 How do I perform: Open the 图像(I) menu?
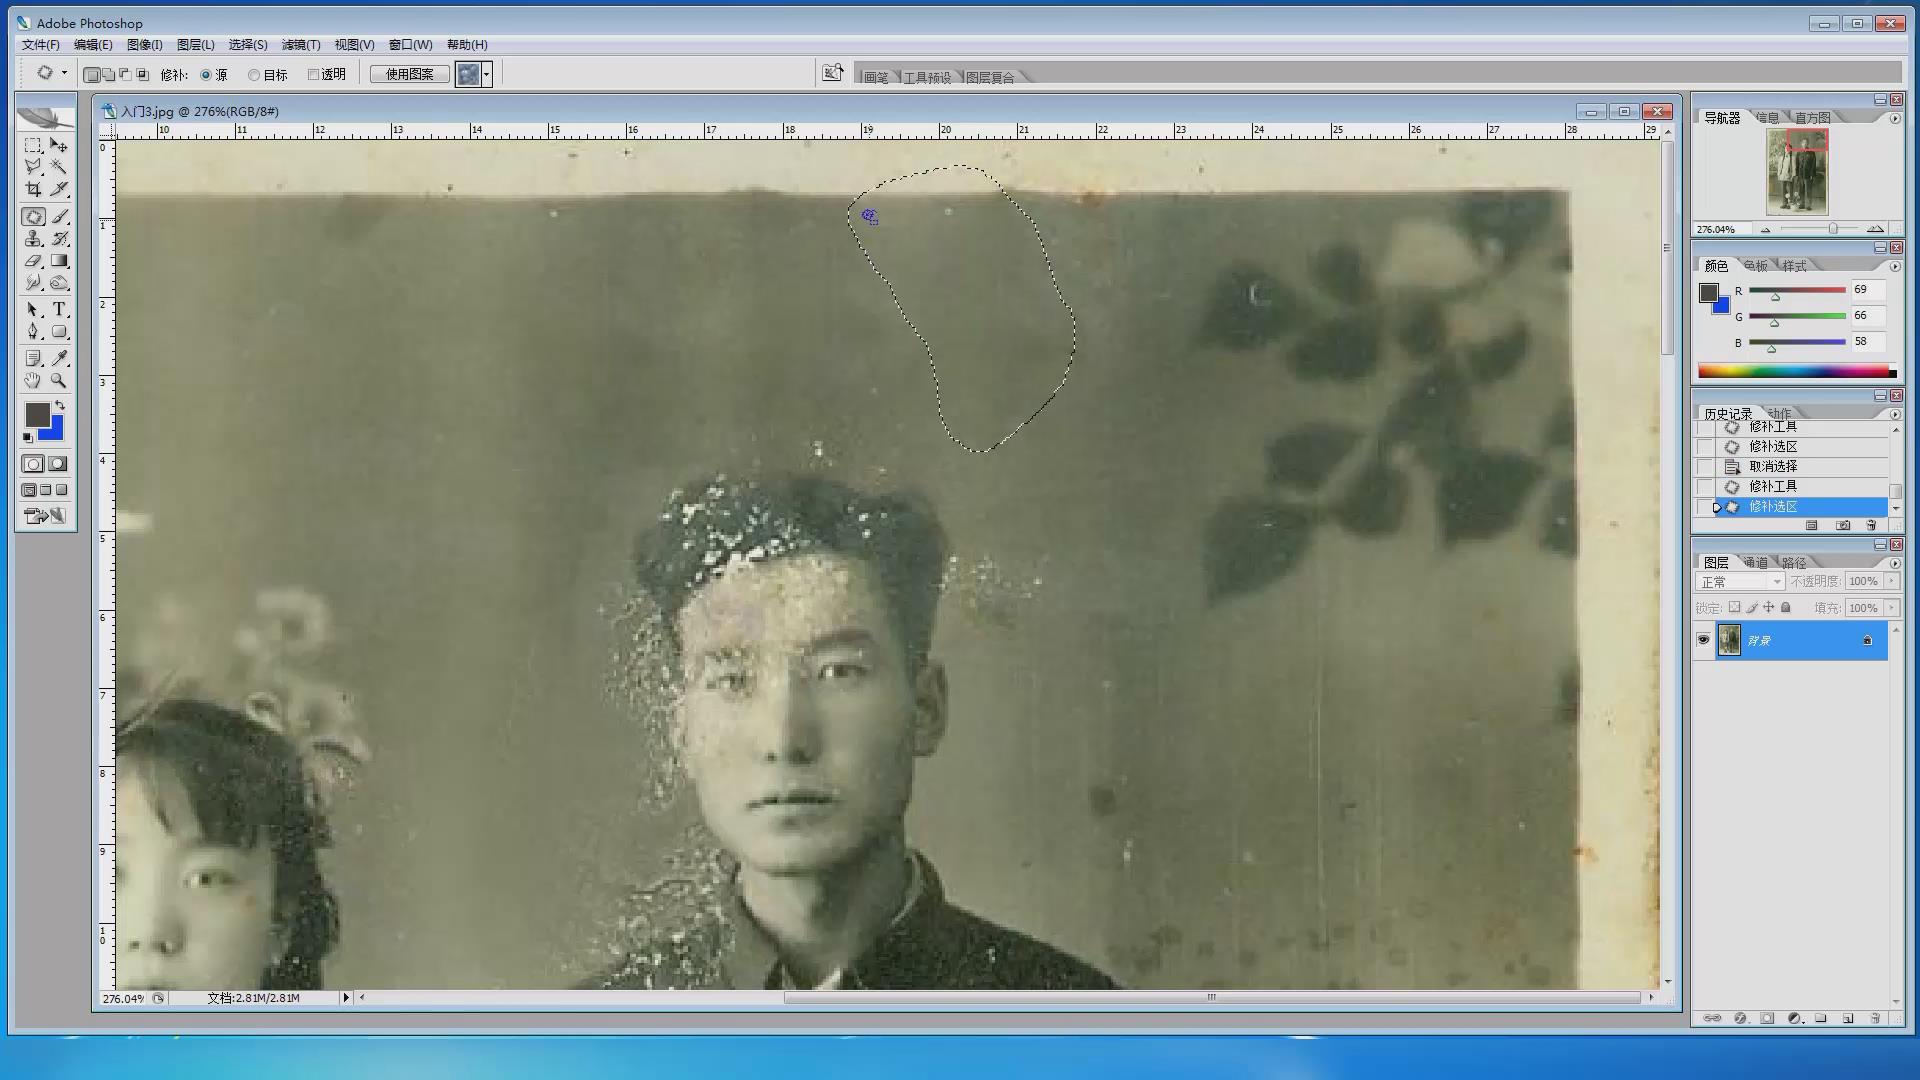(x=145, y=45)
